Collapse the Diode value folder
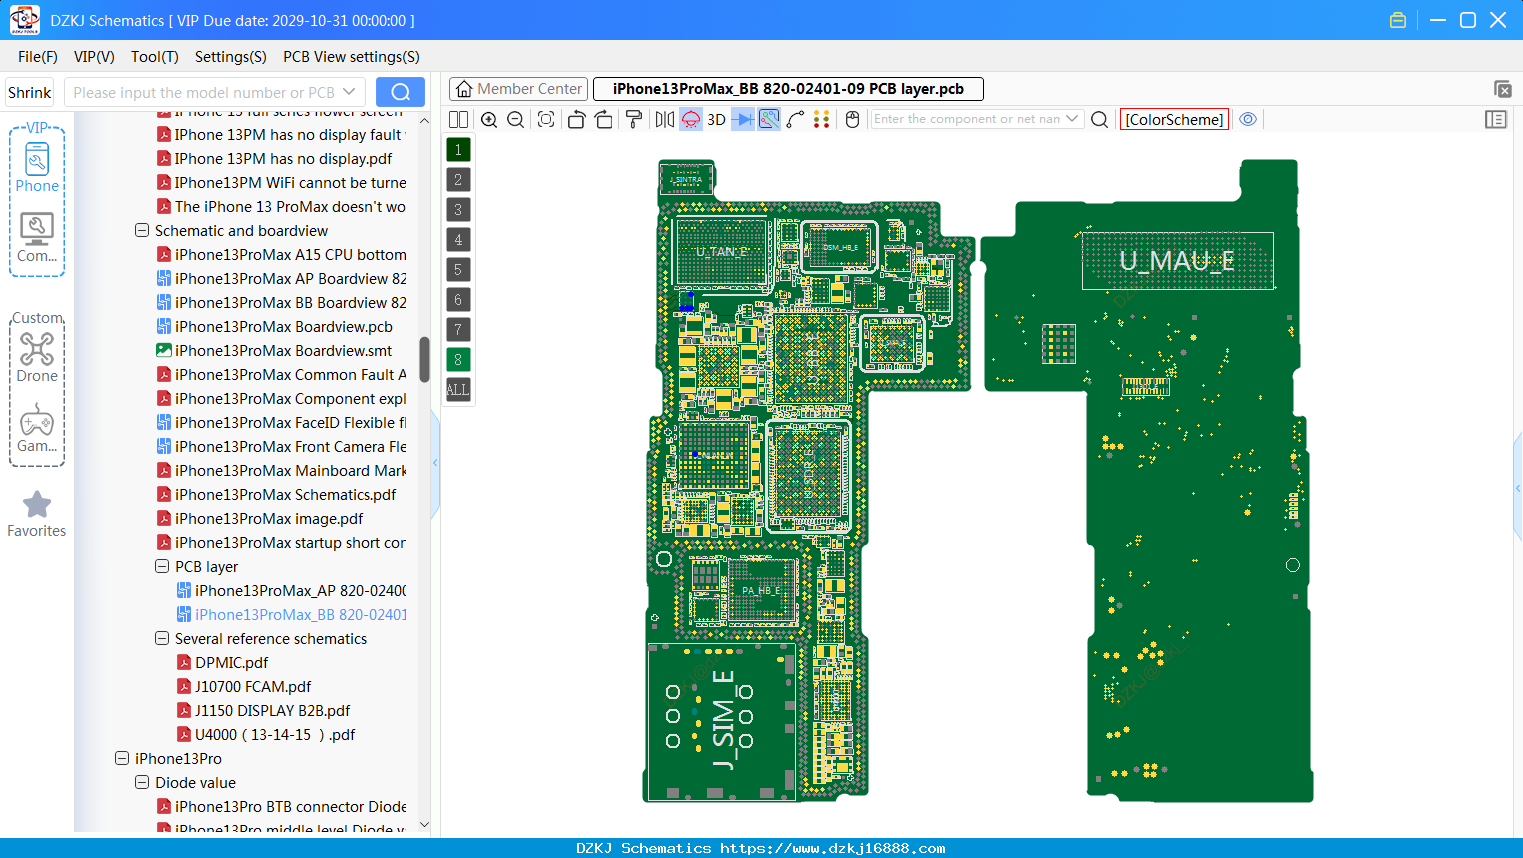The height and width of the screenshot is (858, 1523). (x=142, y=782)
